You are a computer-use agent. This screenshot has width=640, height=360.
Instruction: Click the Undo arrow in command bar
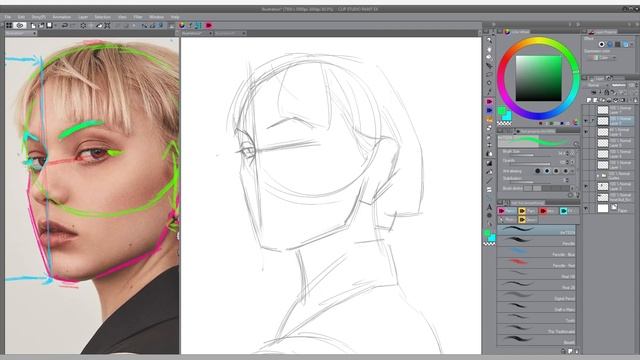click(x=64, y=25)
